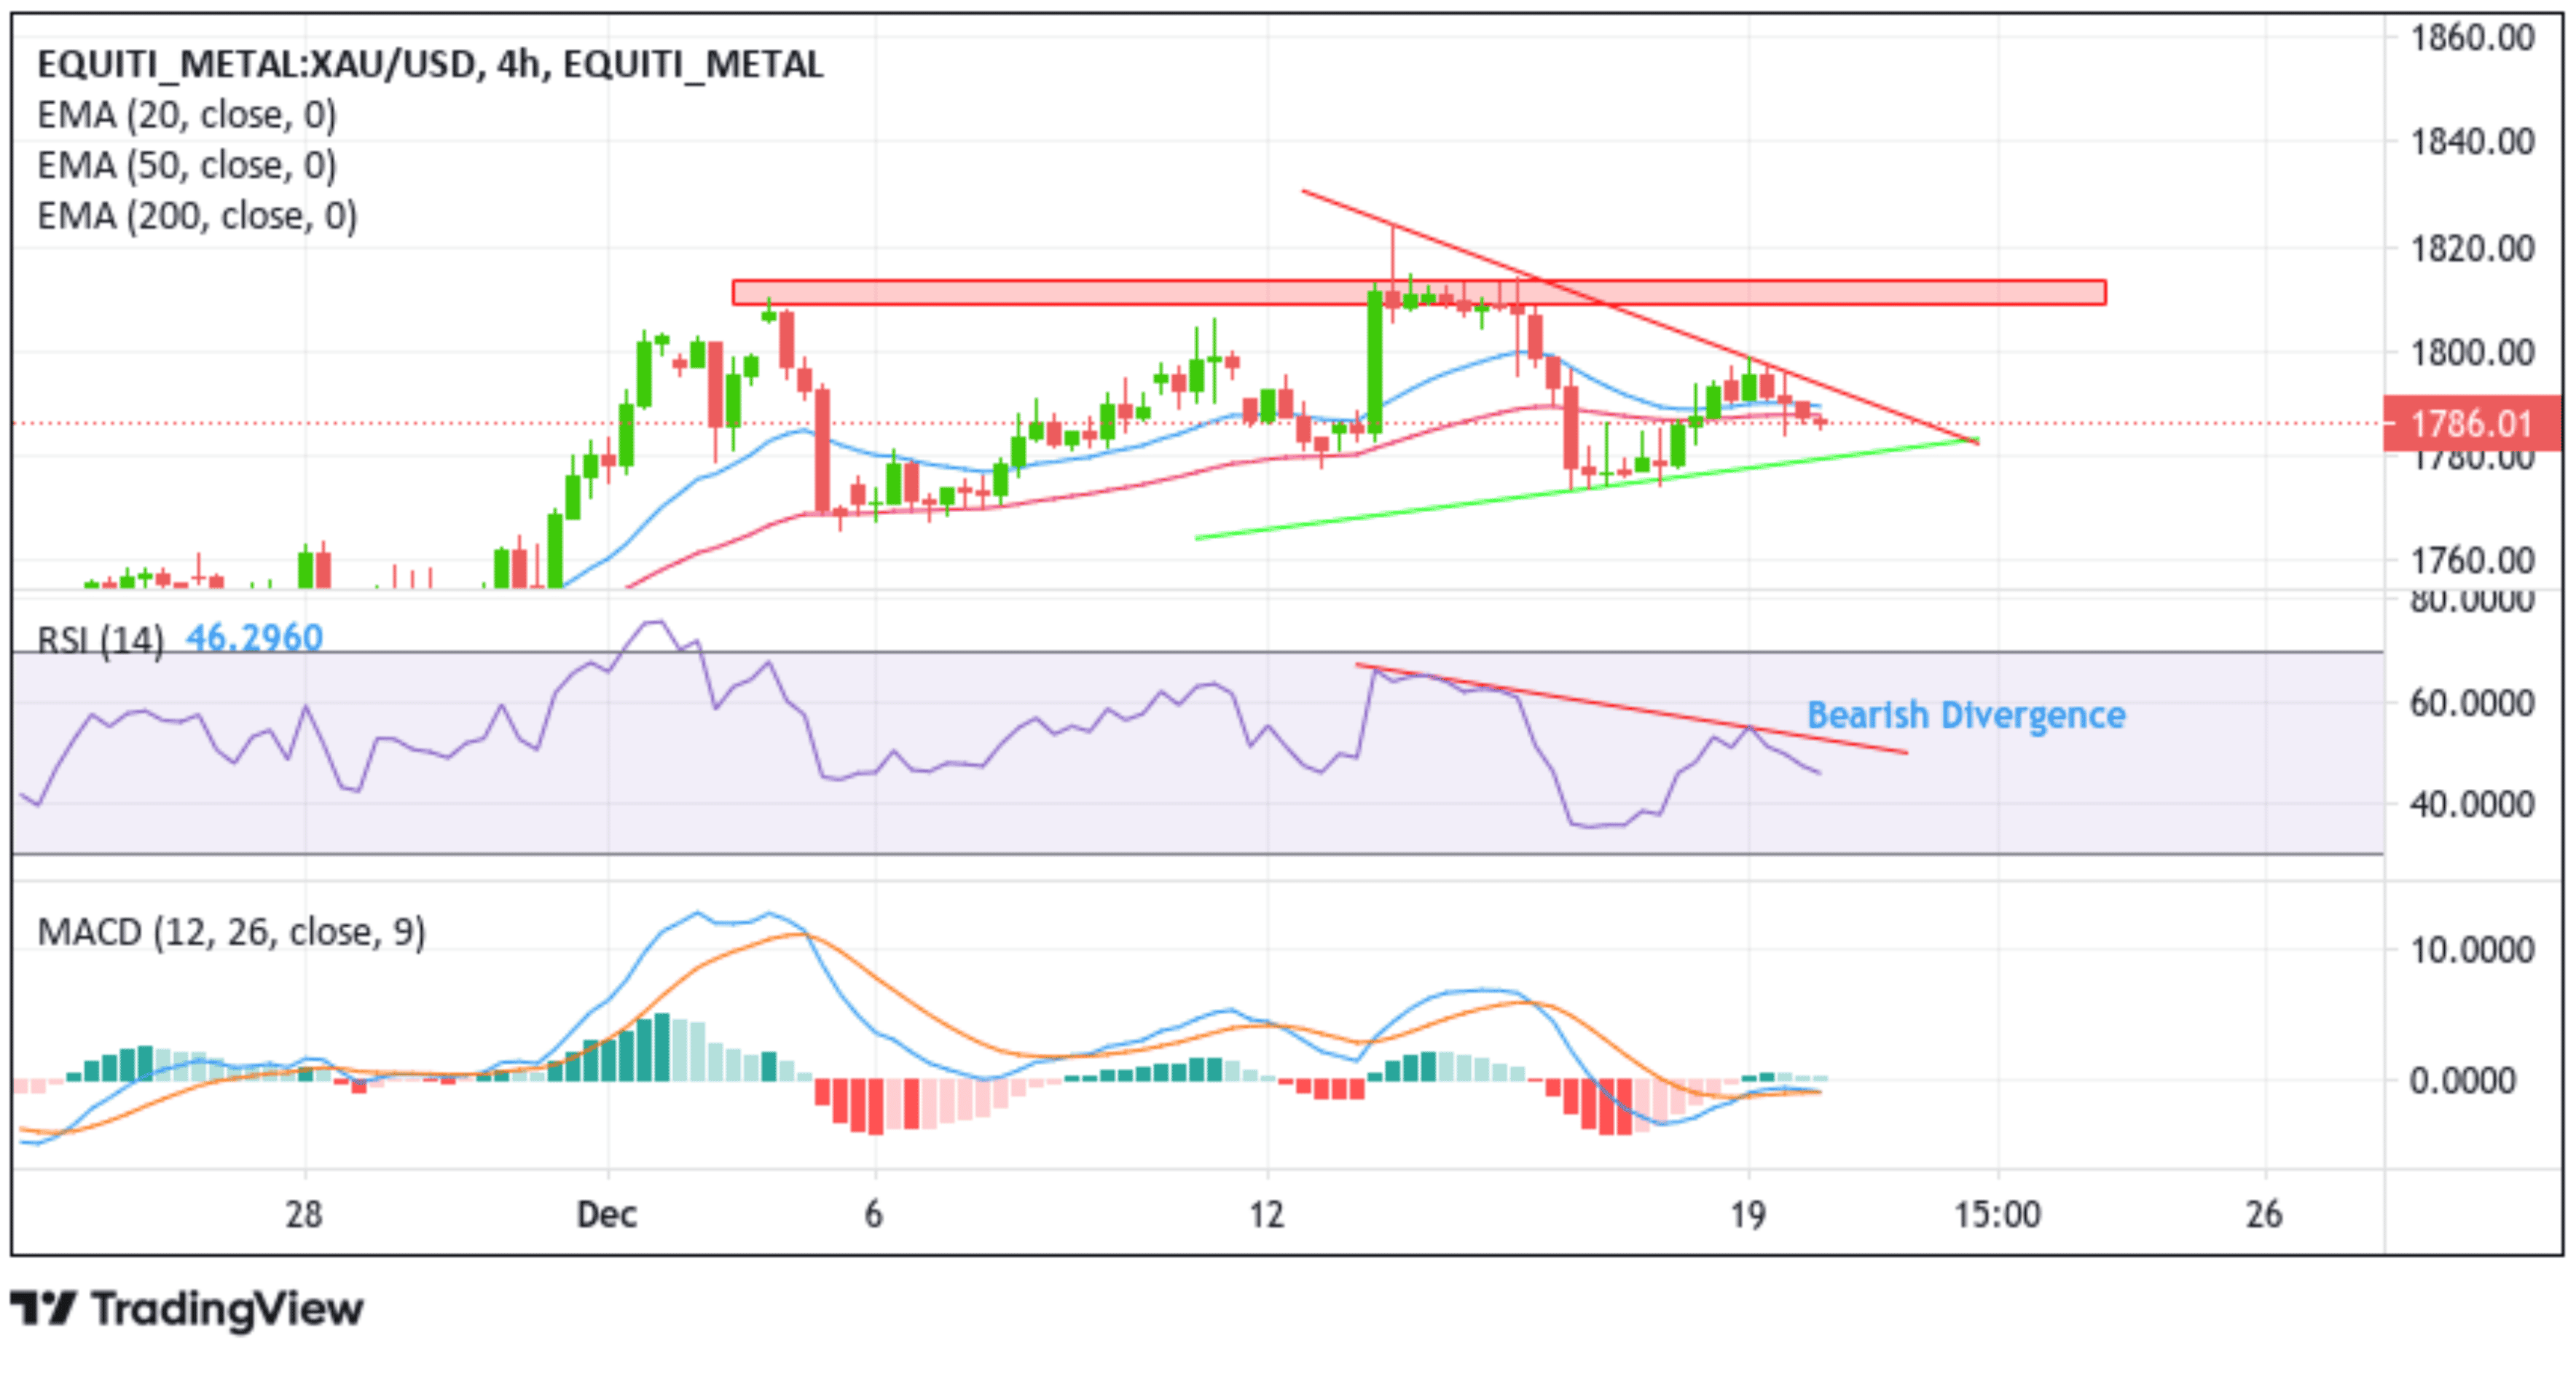
Task: Click the 10.0000 MACD axis label
Action: pyautogui.click(x=2472, y=949)
